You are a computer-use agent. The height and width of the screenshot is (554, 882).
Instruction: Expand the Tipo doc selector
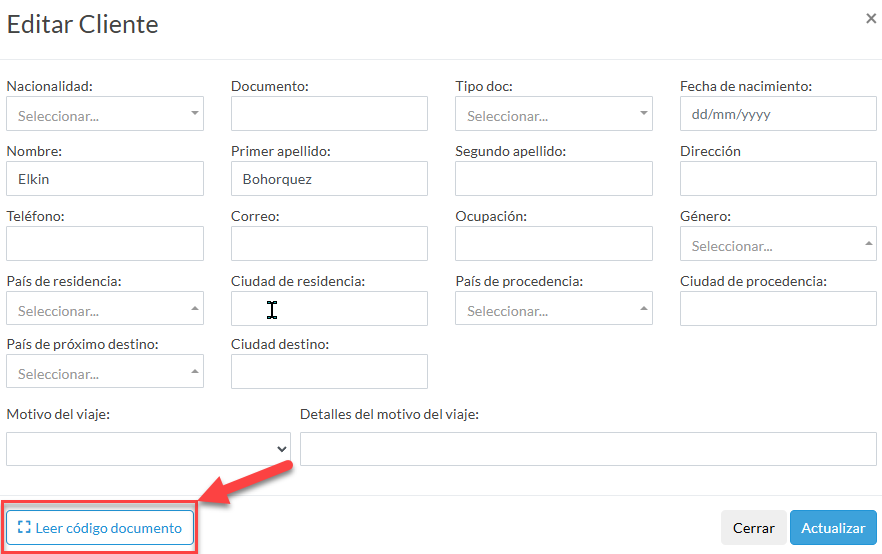[553, 114]
